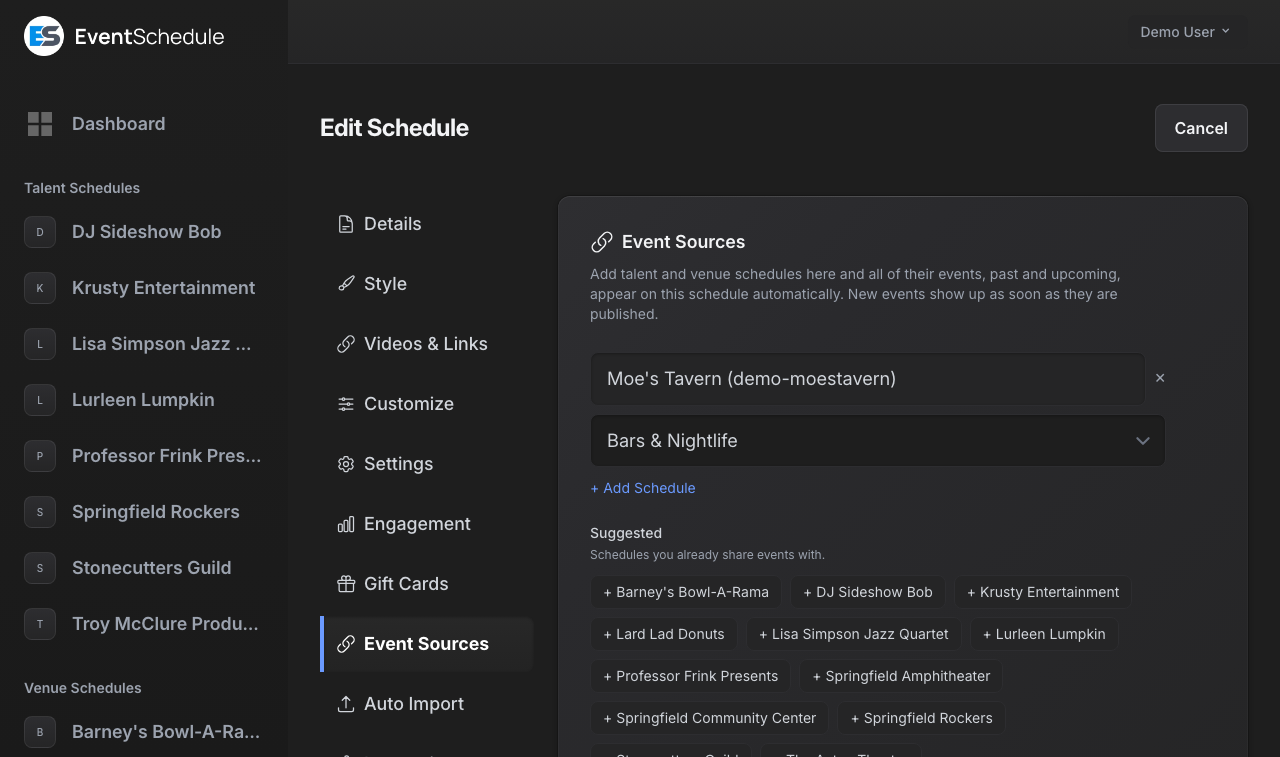The height and width of the screenshot is (757, 1280).
Task: Go to the Customize section
Action: coord(427,404)
